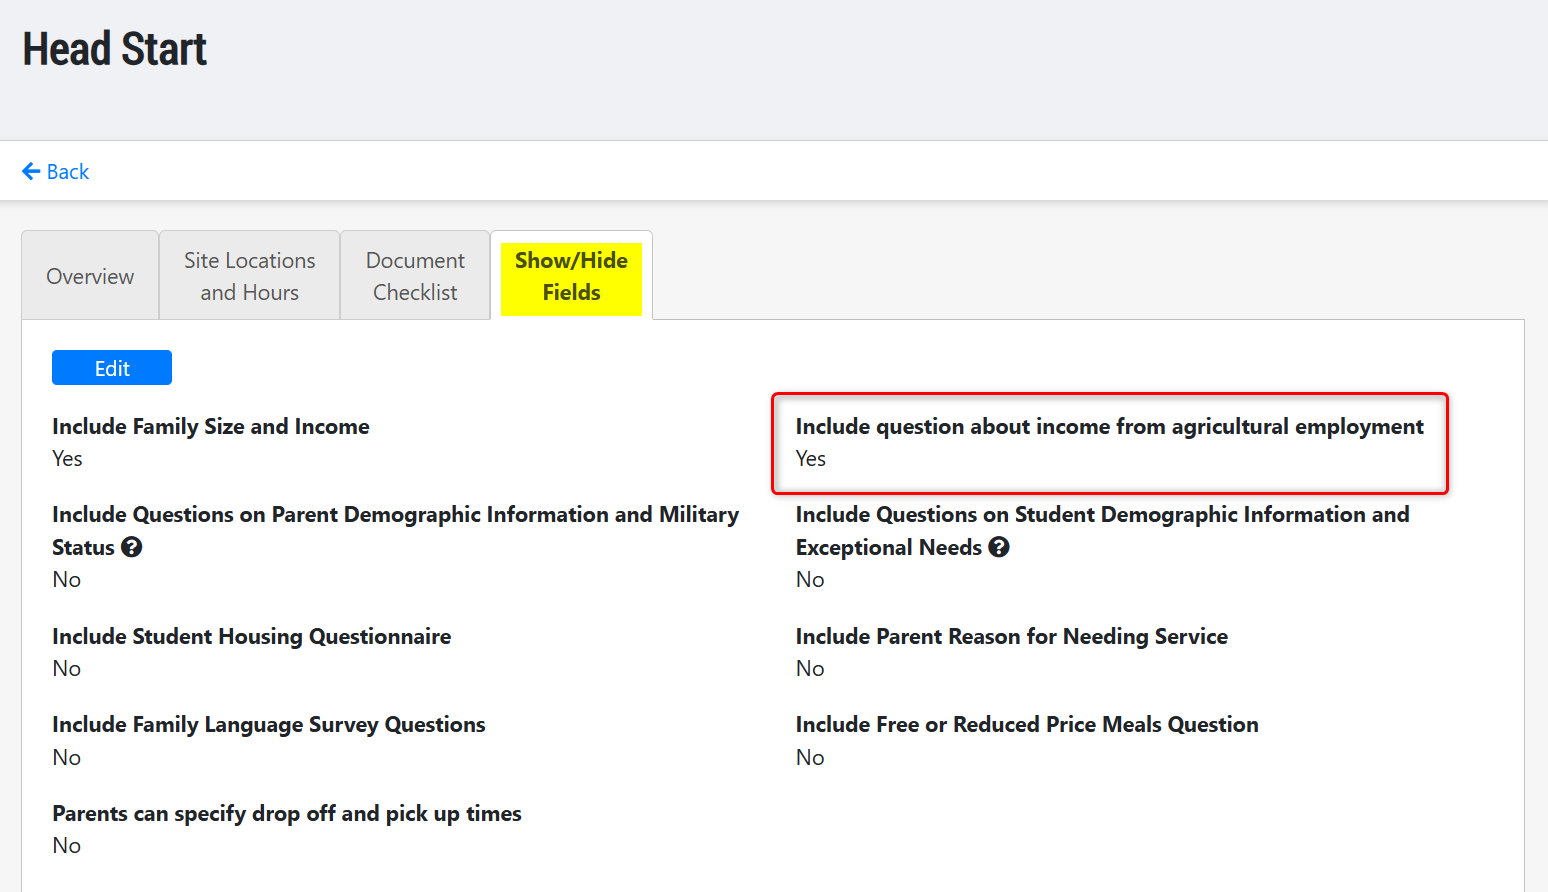Click the blue Edit button
Image resolution: width=1548 pixels, height=892 pixels.
point(112,368)
